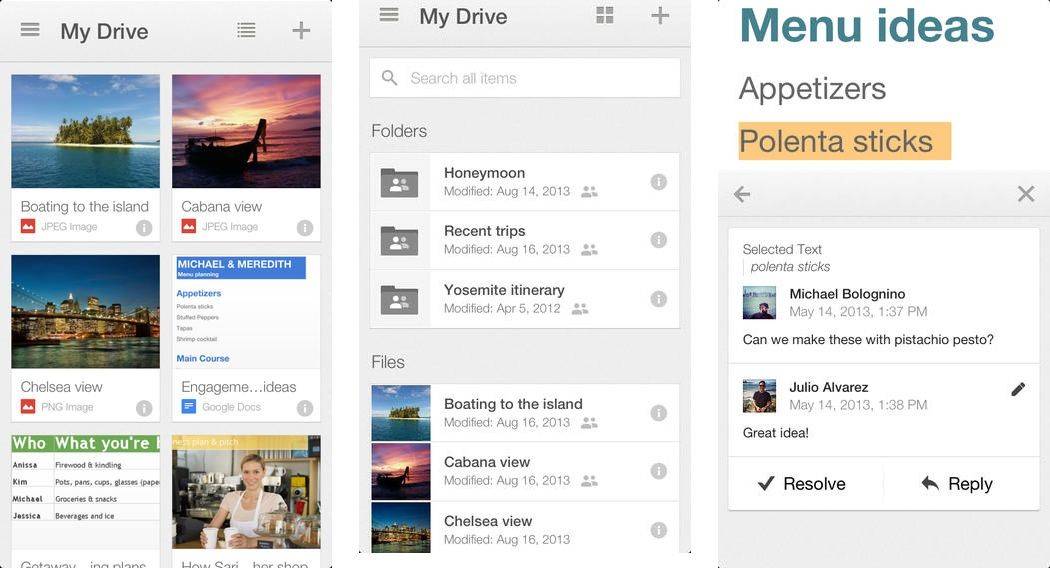Screen dimensions: 1050x568
Task: Click the pistachio pesto comment text
Action: [868, 340]
